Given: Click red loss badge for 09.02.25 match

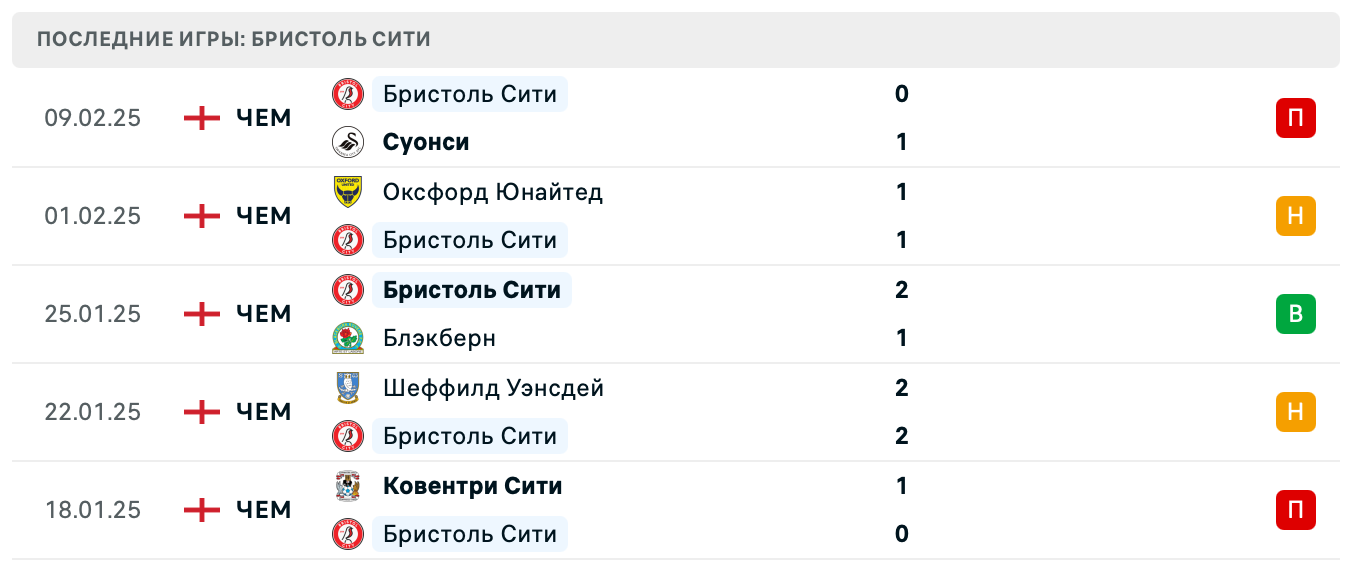Looking at the screenshot, I should tap(1295, 118).
